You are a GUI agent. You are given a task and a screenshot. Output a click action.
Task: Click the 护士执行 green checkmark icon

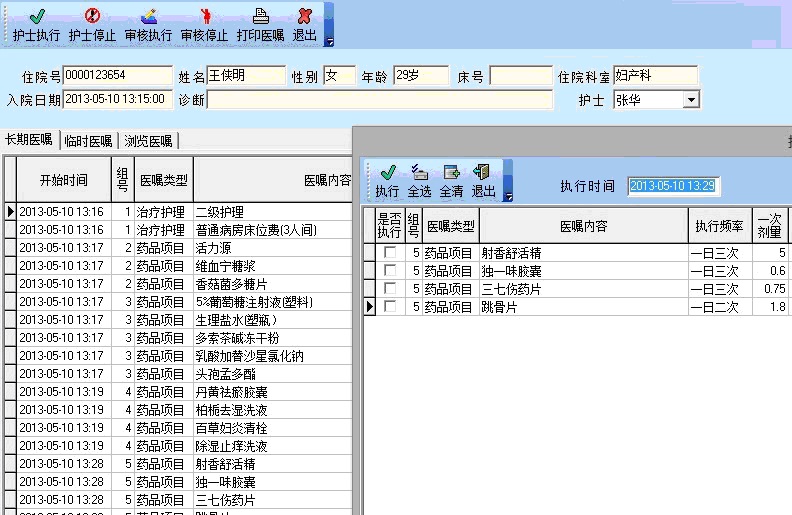37,16
